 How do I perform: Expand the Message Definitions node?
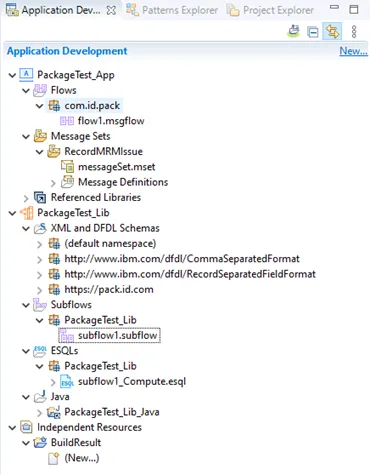coord(53,182)
